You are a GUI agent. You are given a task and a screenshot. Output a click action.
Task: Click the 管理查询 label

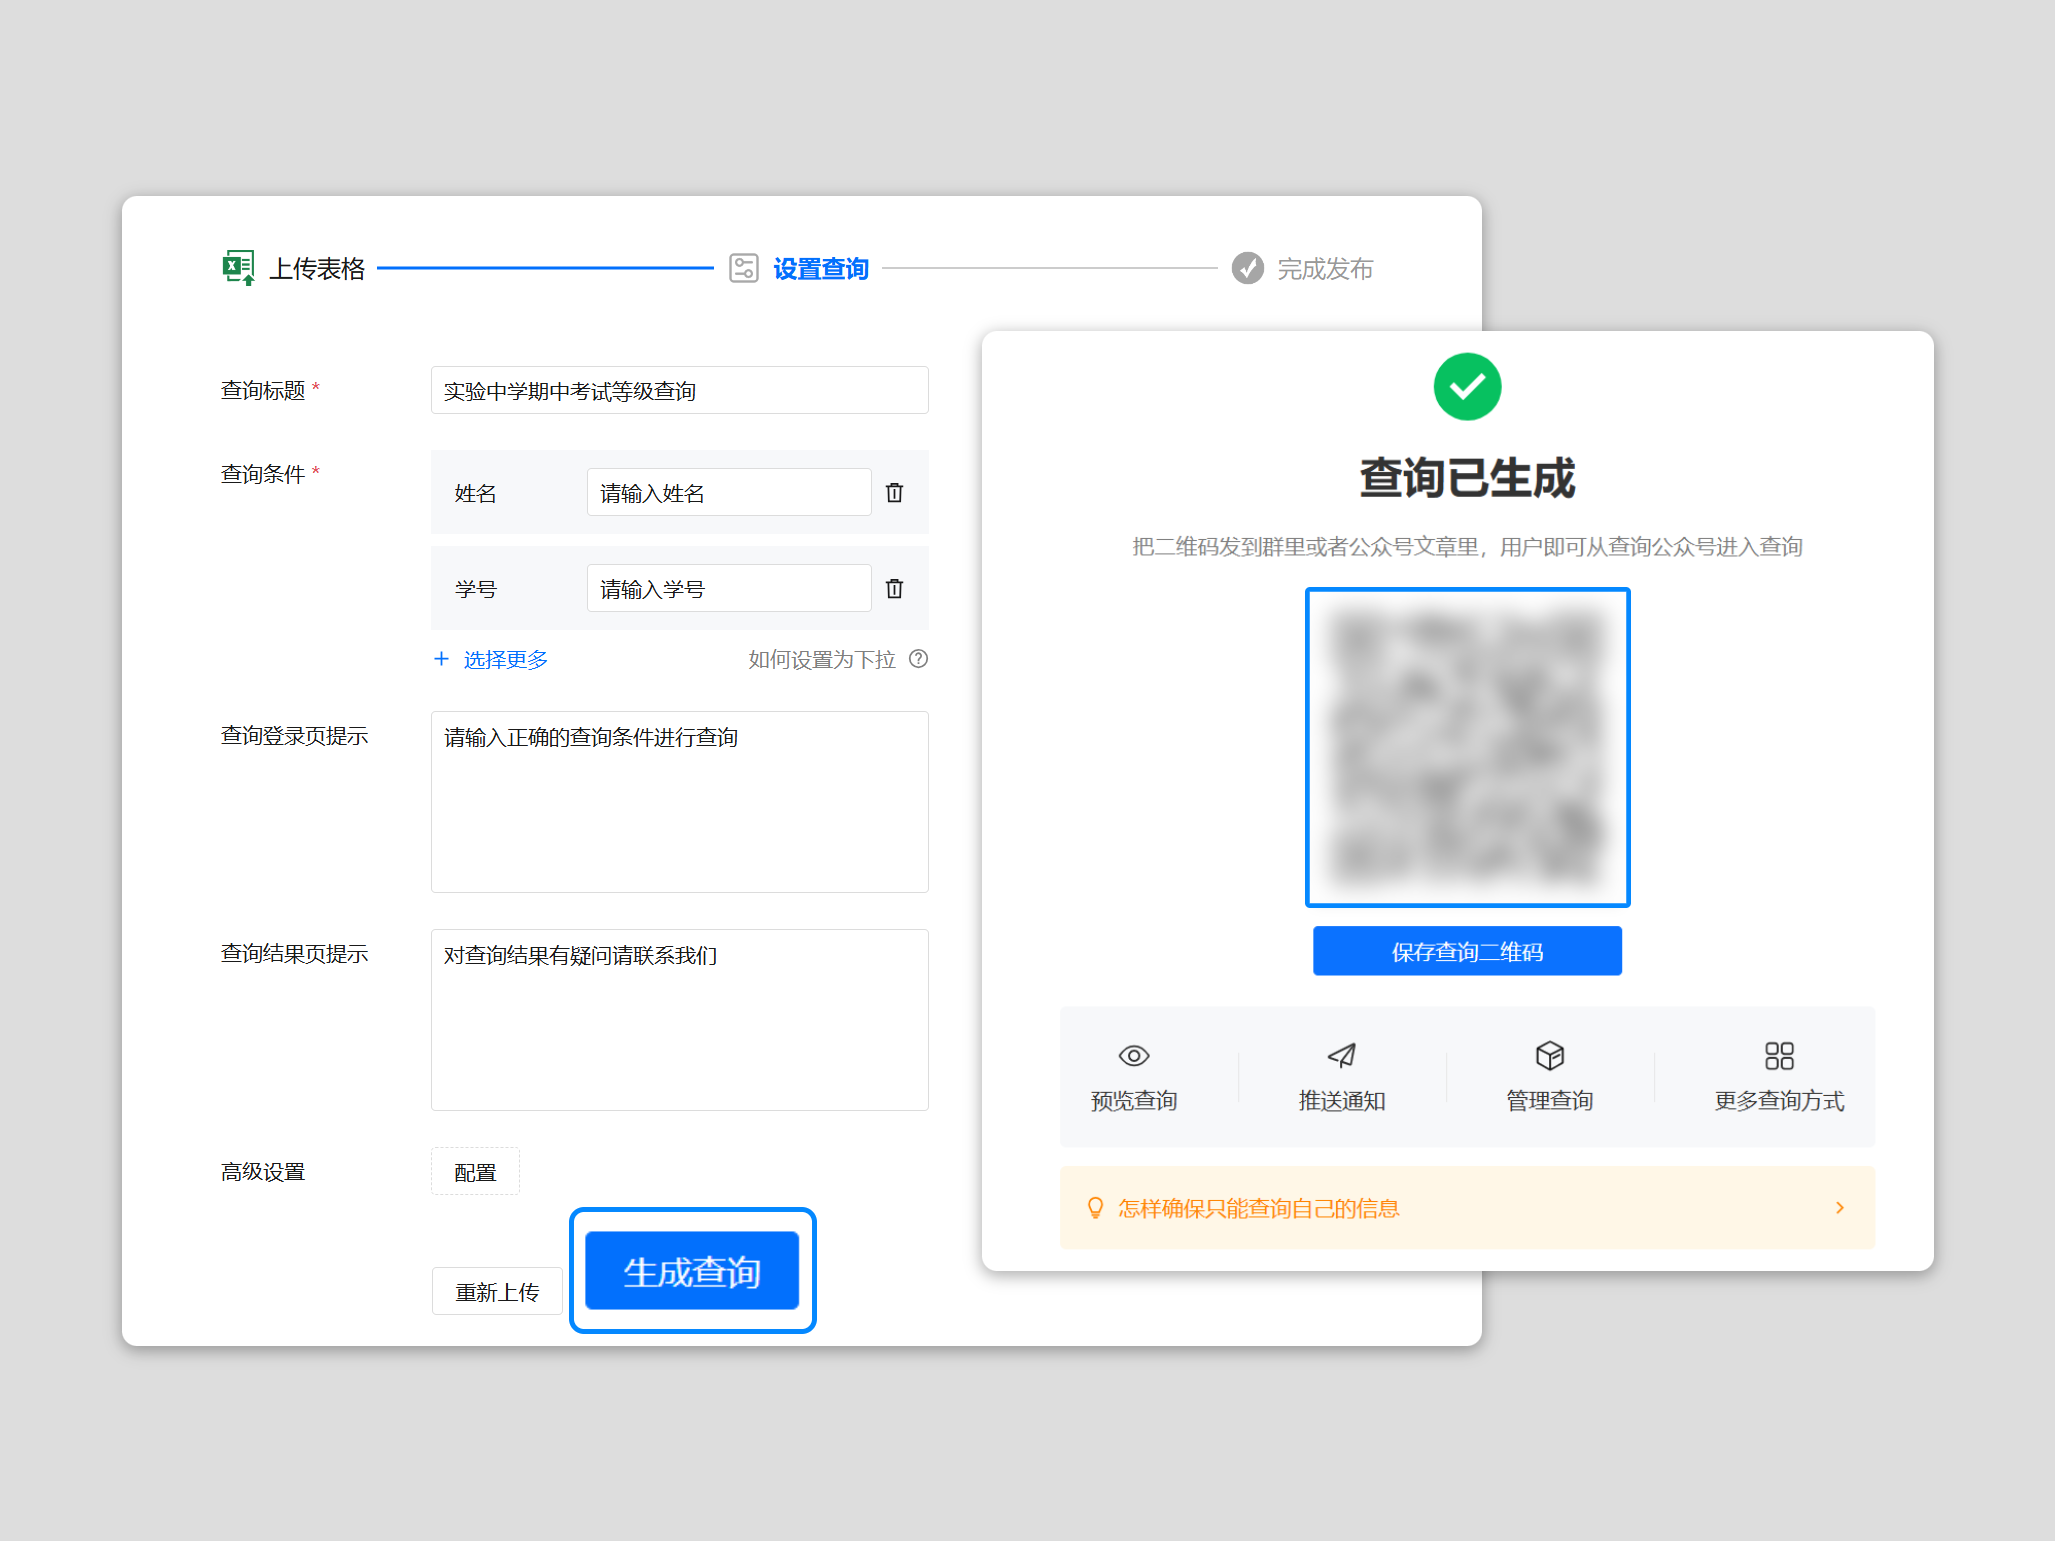pyautogui.click(x=1550, y=1101)
